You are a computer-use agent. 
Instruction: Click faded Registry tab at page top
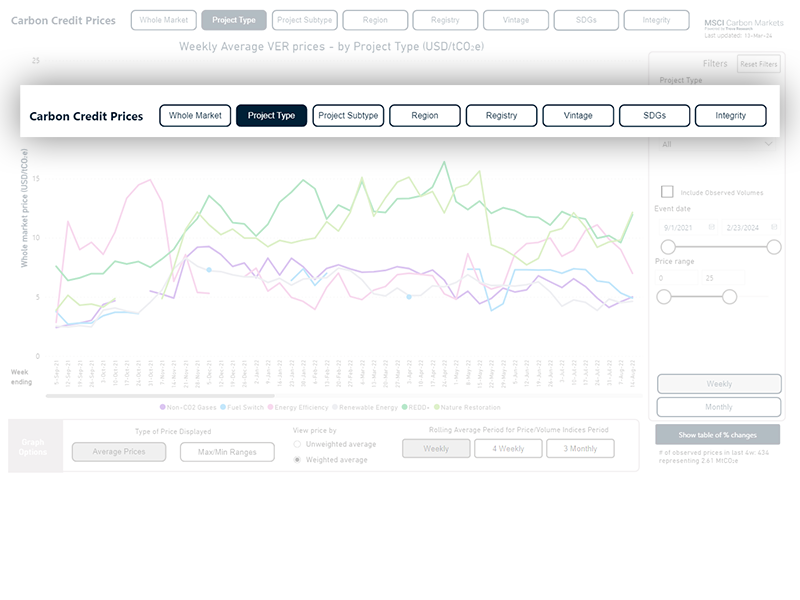point(445,20)
